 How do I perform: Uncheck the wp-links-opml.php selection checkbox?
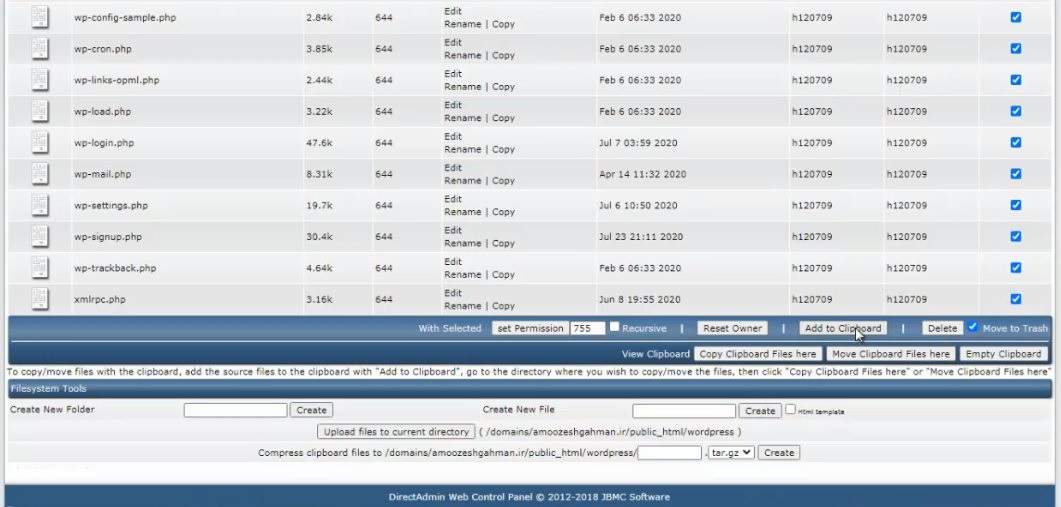click(1016, 80)
